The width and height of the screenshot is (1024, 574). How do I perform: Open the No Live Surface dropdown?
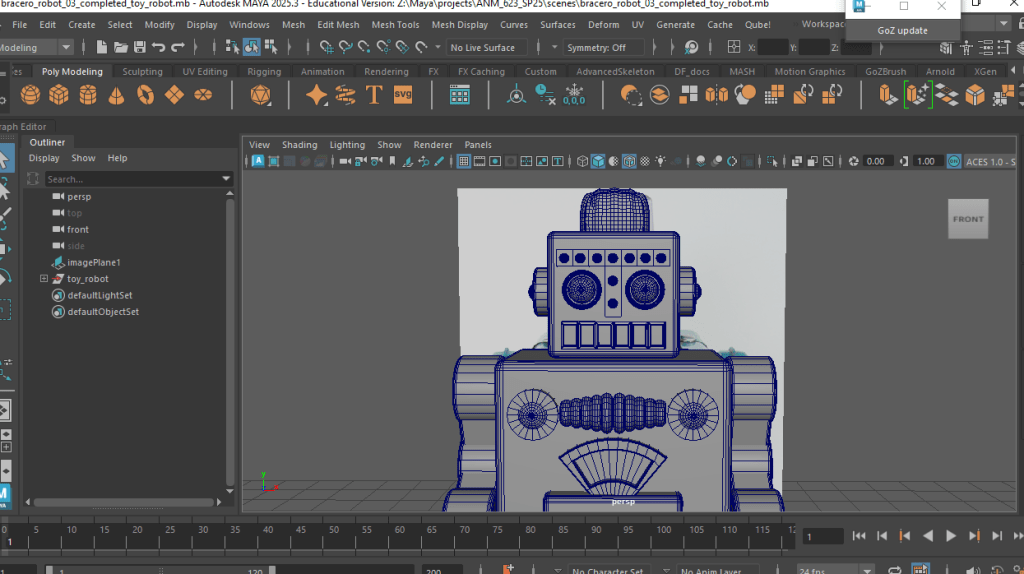coord(483,47)
